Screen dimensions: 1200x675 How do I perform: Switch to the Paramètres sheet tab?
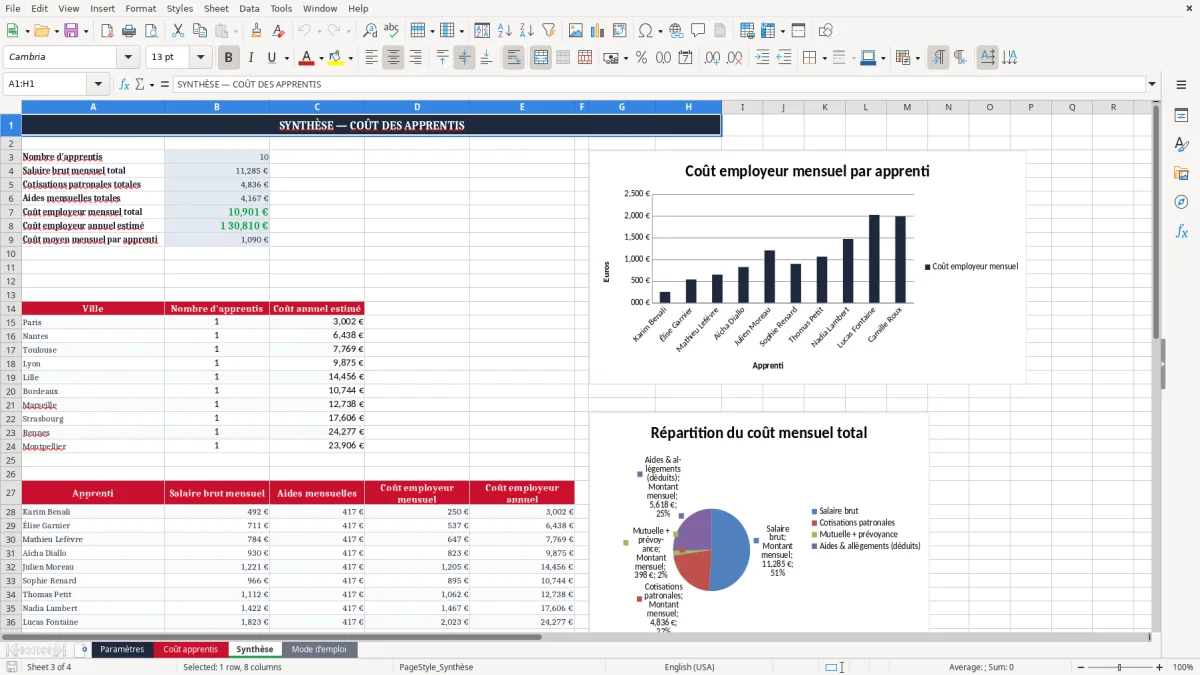point(122,650)
